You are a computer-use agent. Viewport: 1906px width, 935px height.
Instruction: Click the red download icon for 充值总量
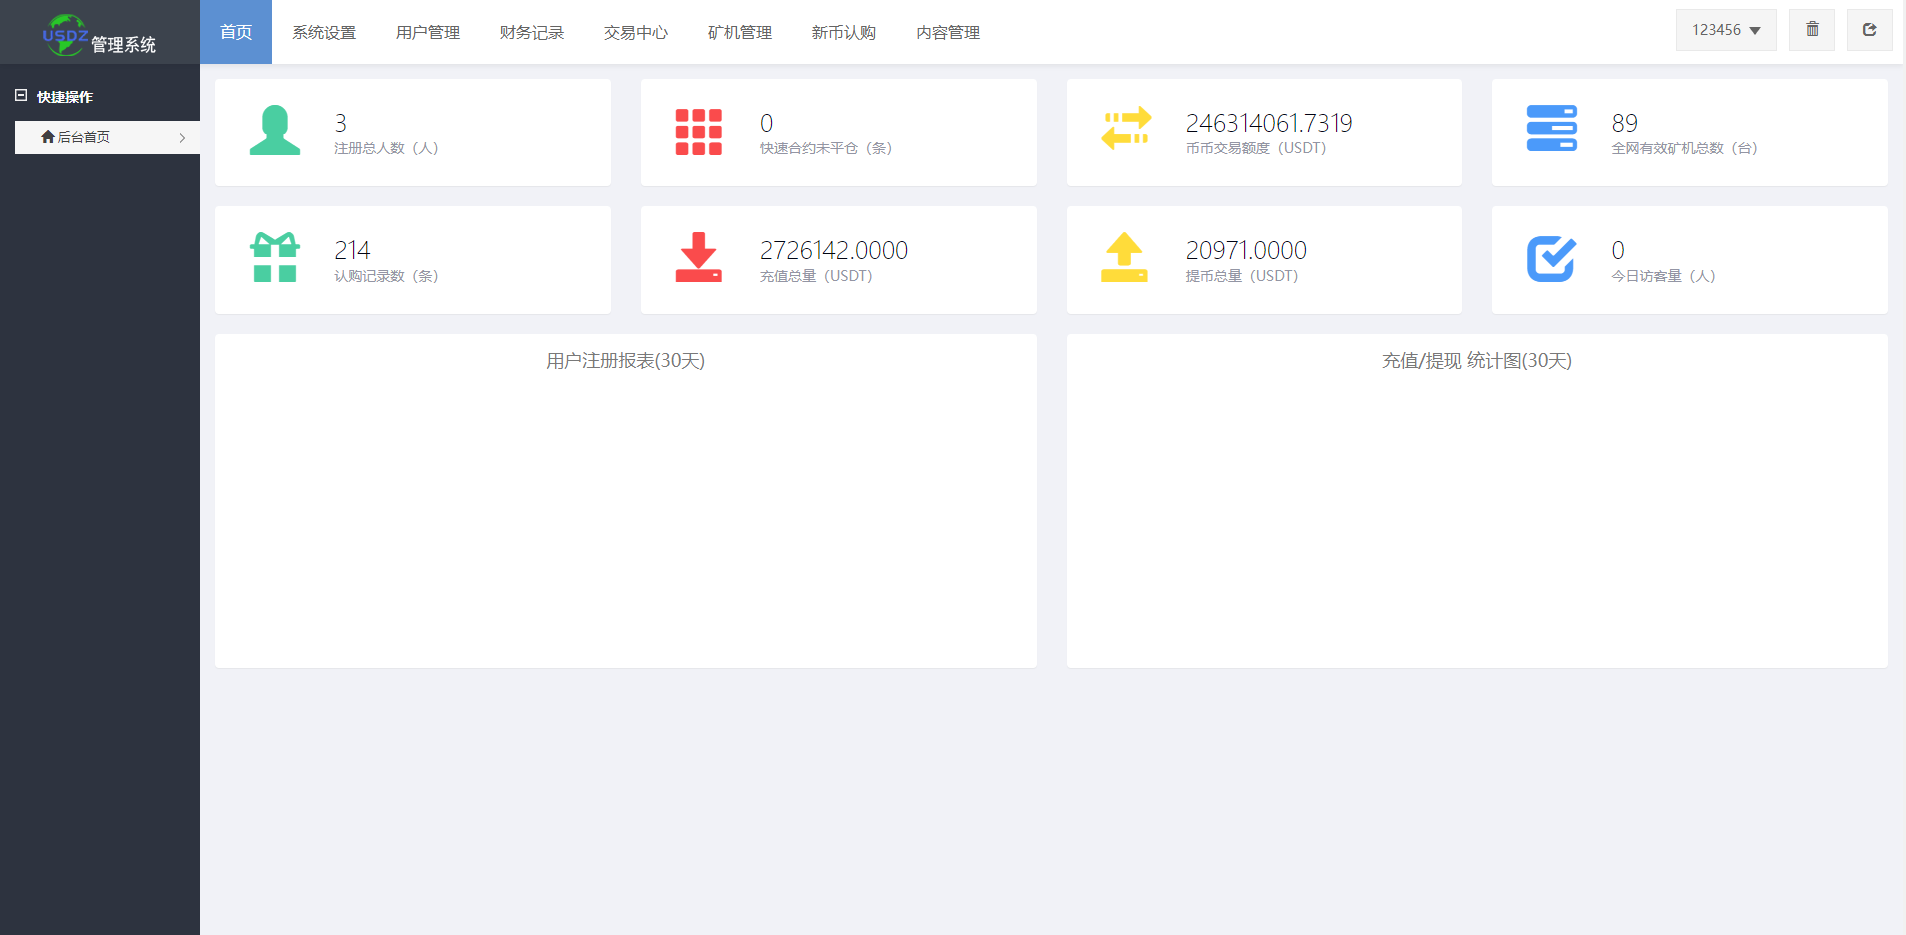point(699,258)
